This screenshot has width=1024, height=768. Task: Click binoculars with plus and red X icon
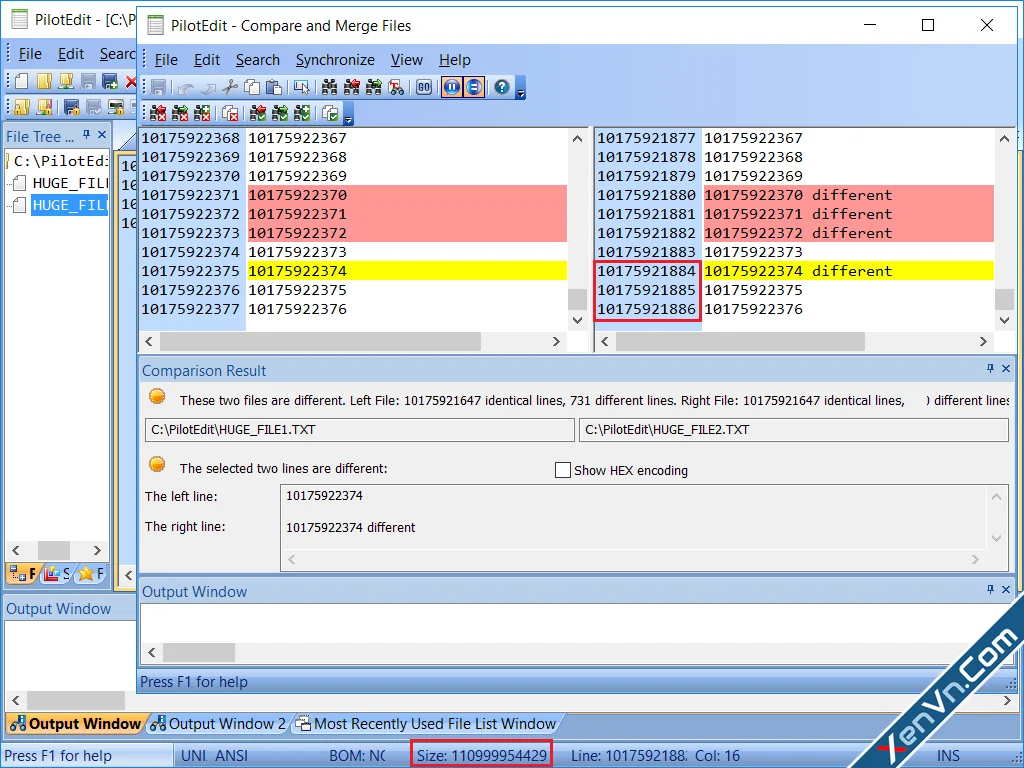tap(202, 113)
